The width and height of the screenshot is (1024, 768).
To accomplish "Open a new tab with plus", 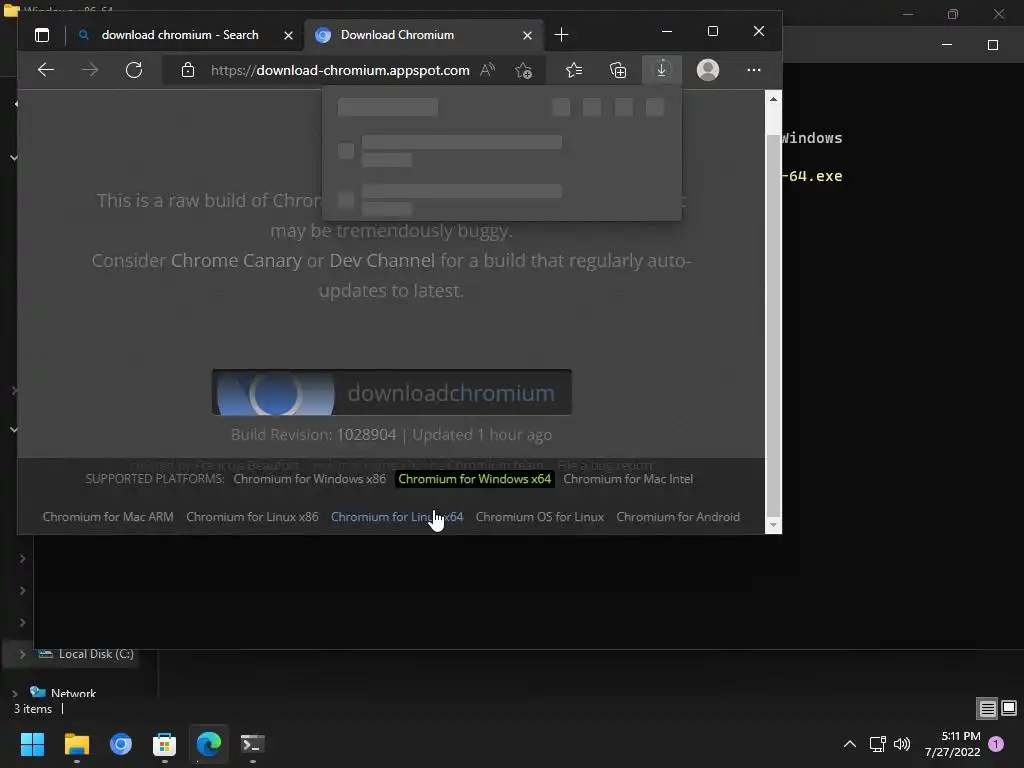I will point(561,35).
